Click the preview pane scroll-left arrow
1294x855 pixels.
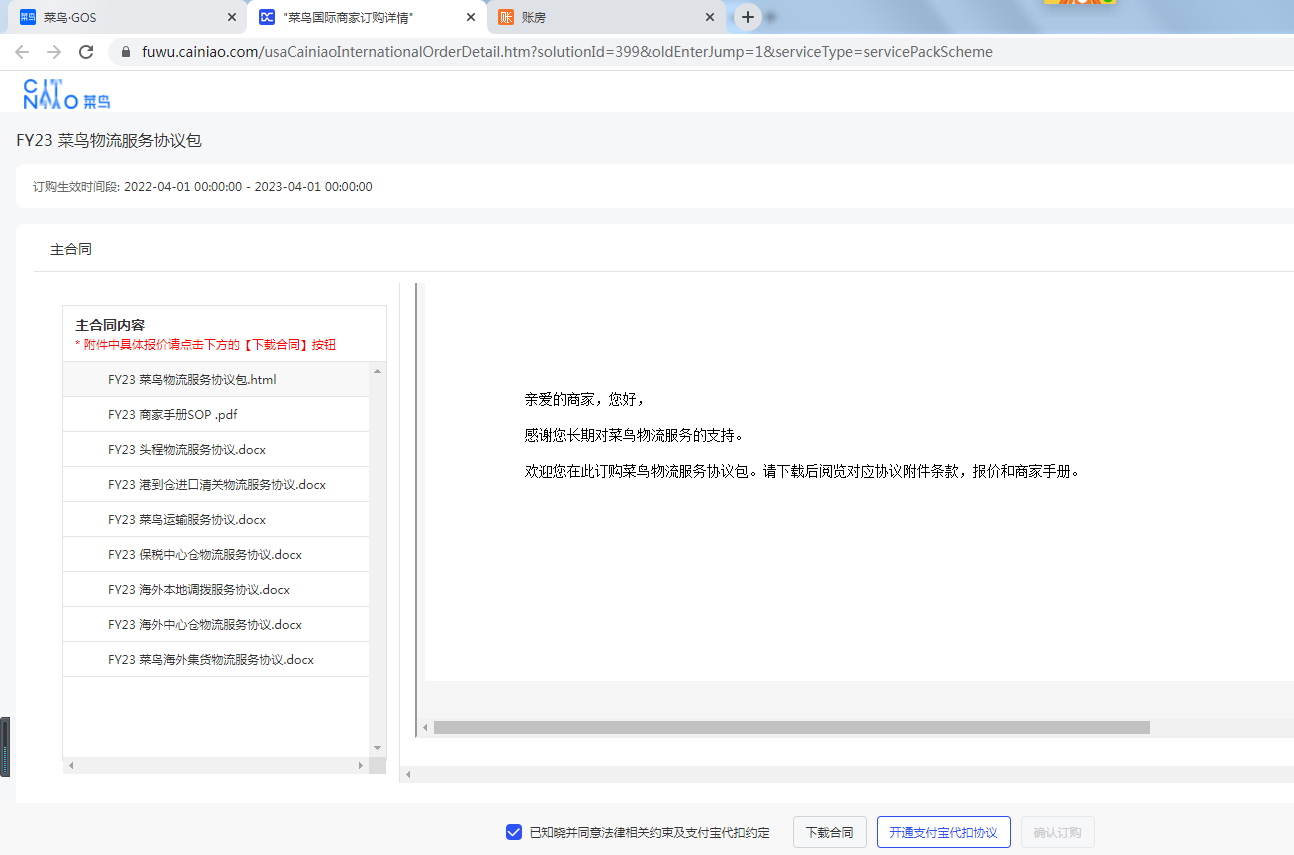425,727
